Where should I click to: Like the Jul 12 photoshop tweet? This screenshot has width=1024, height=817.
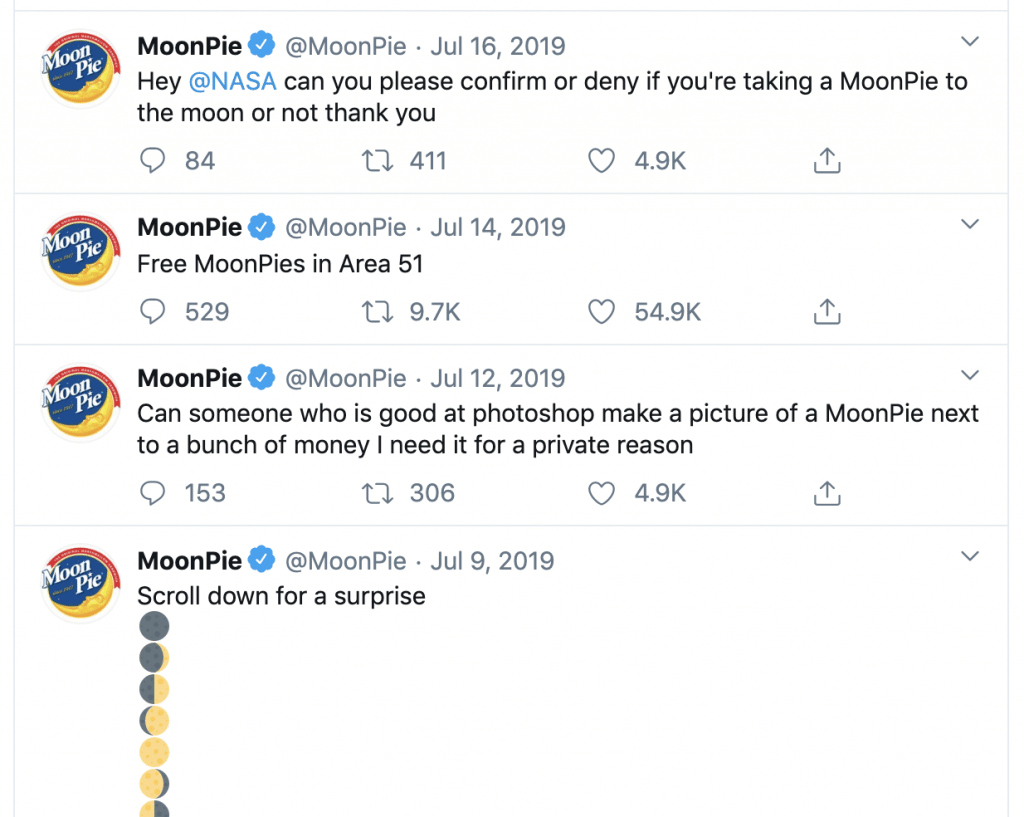[x=601, y=494]
